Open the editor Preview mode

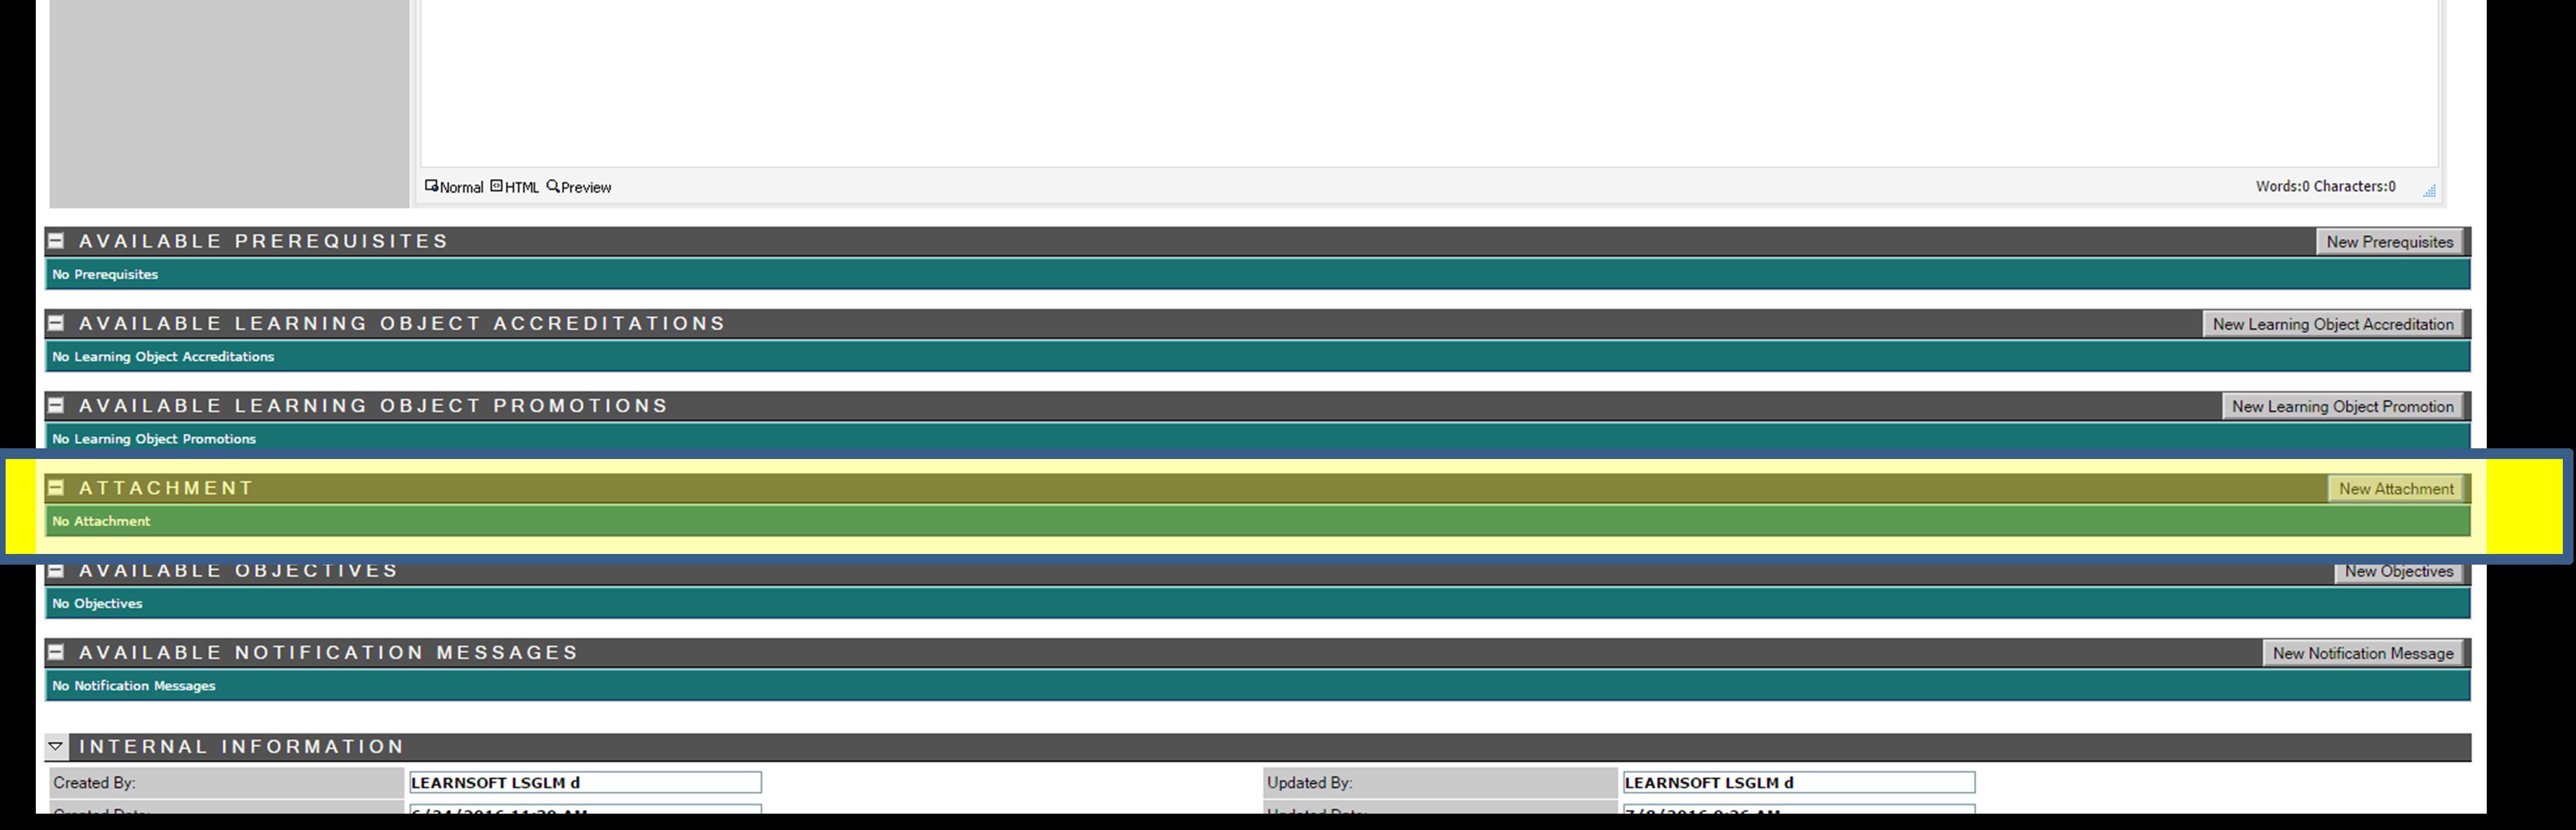coord(579,187)
